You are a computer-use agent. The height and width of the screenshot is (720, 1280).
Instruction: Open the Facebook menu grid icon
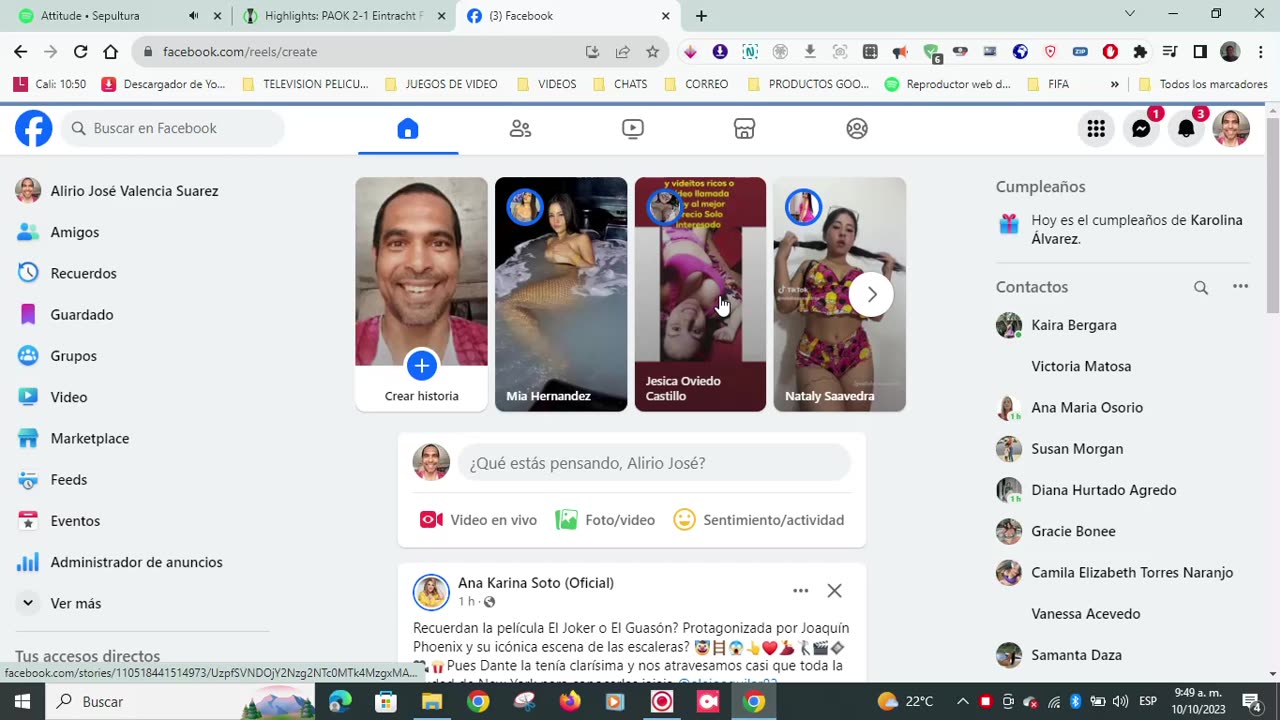(x=1096, y=128)
